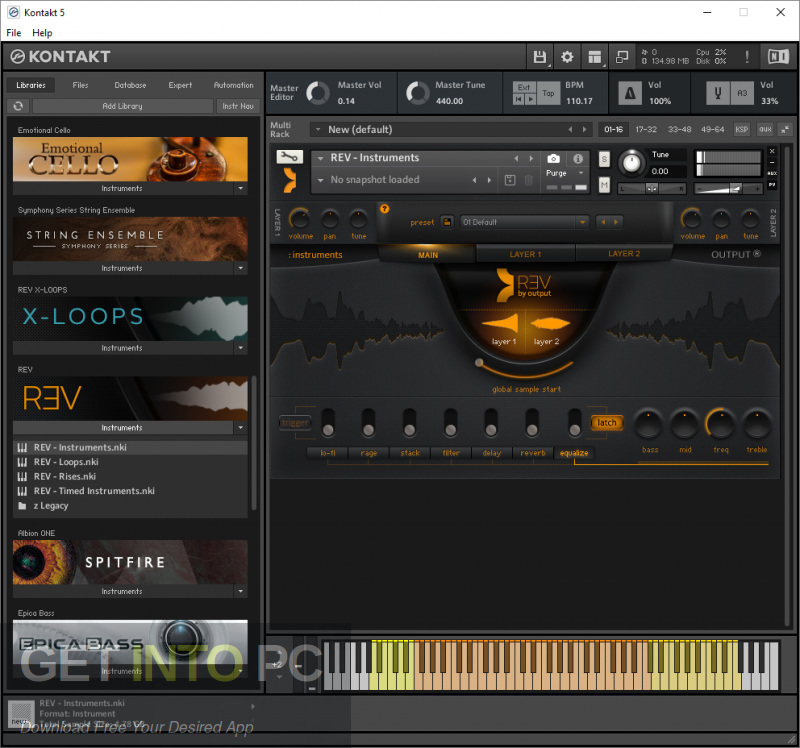Screen dimensions: 800x748
Task: Click the save snapshot icon
Action: pos(510,180)
